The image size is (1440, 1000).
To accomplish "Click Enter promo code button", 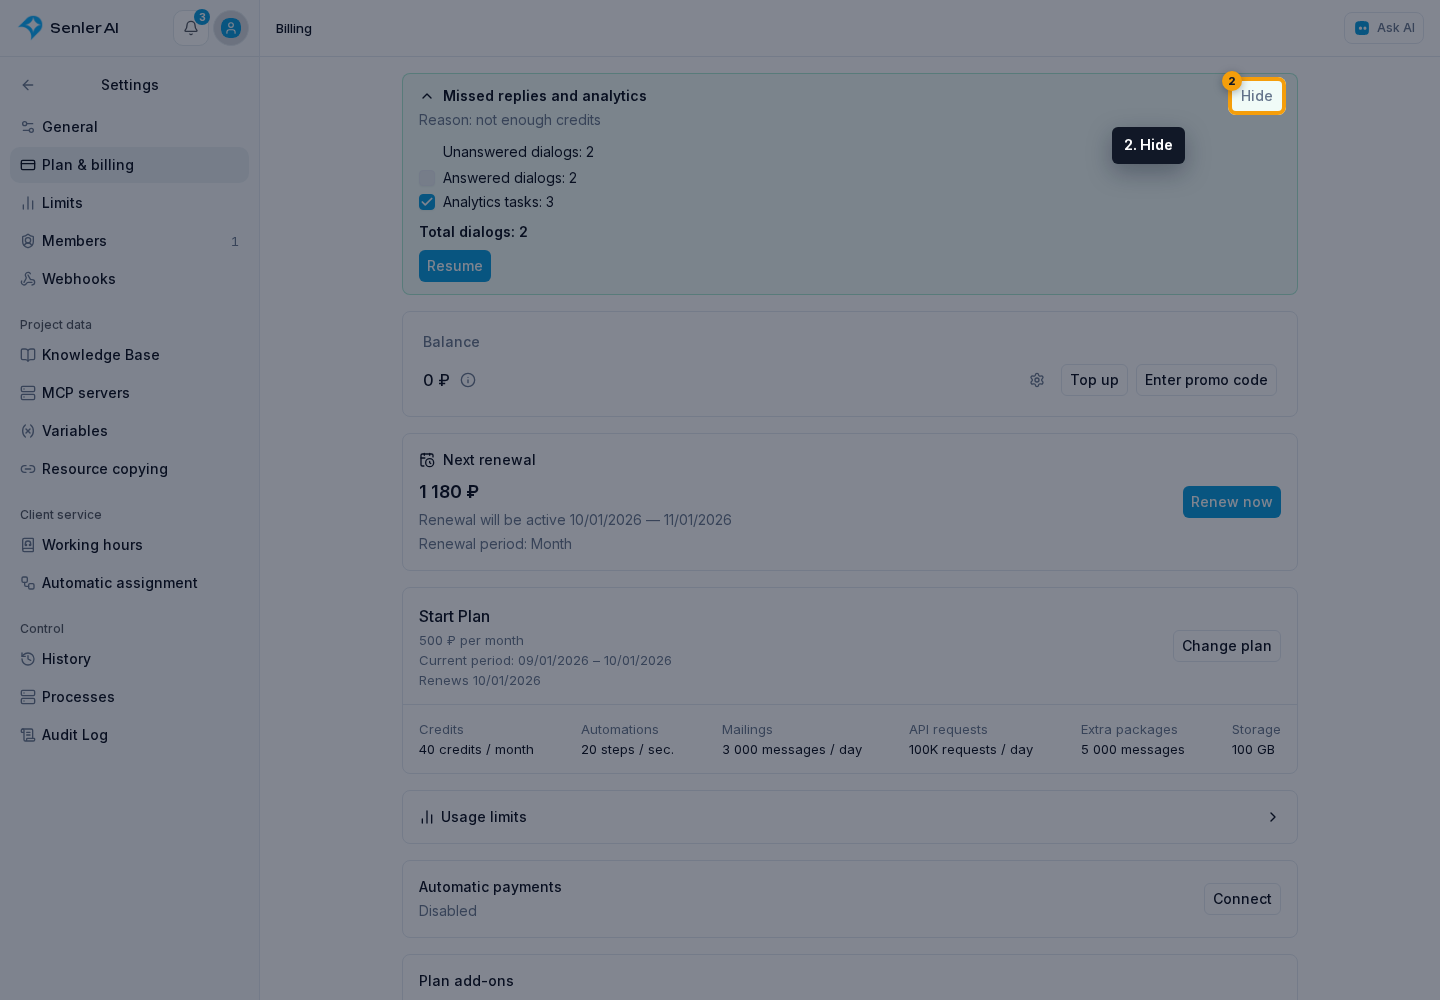I will pyautogui.click(x=1206, y=380).
